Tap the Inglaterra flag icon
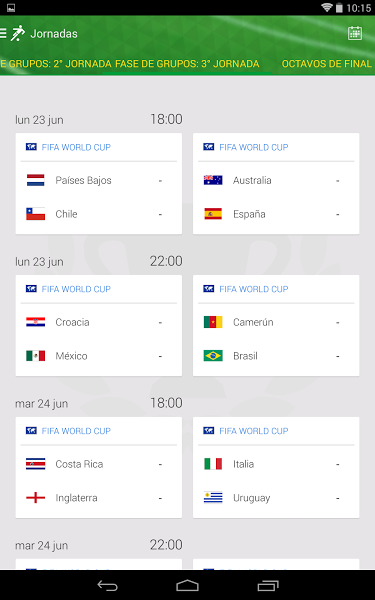Screen dimensions: 375x600 [x=36, y=498]
